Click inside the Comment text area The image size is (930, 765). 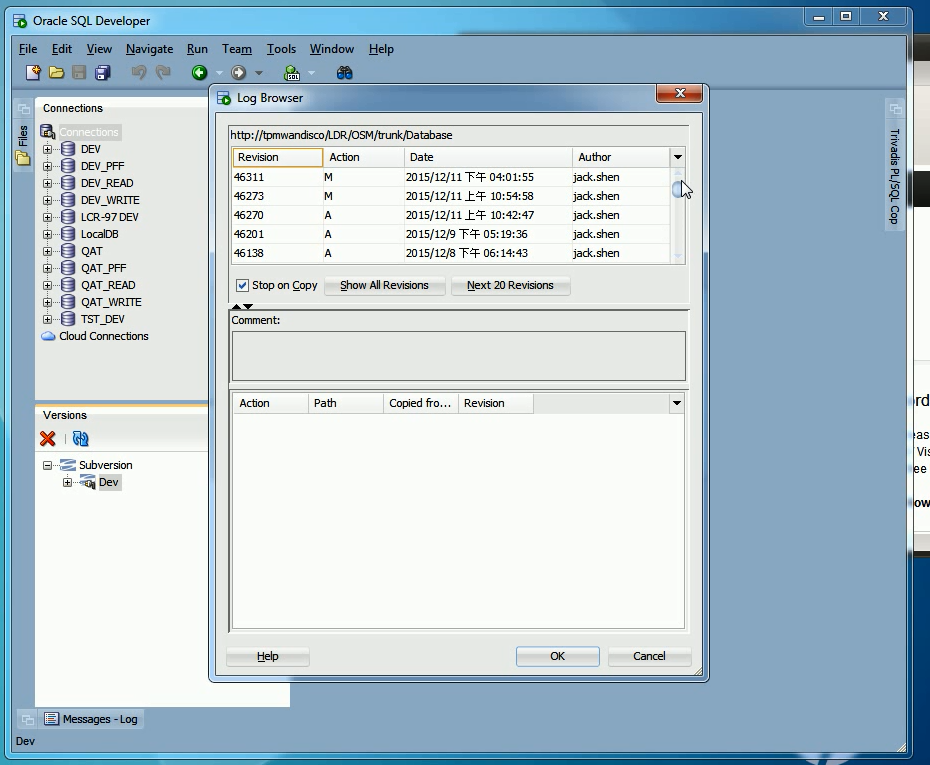(458, 356)
